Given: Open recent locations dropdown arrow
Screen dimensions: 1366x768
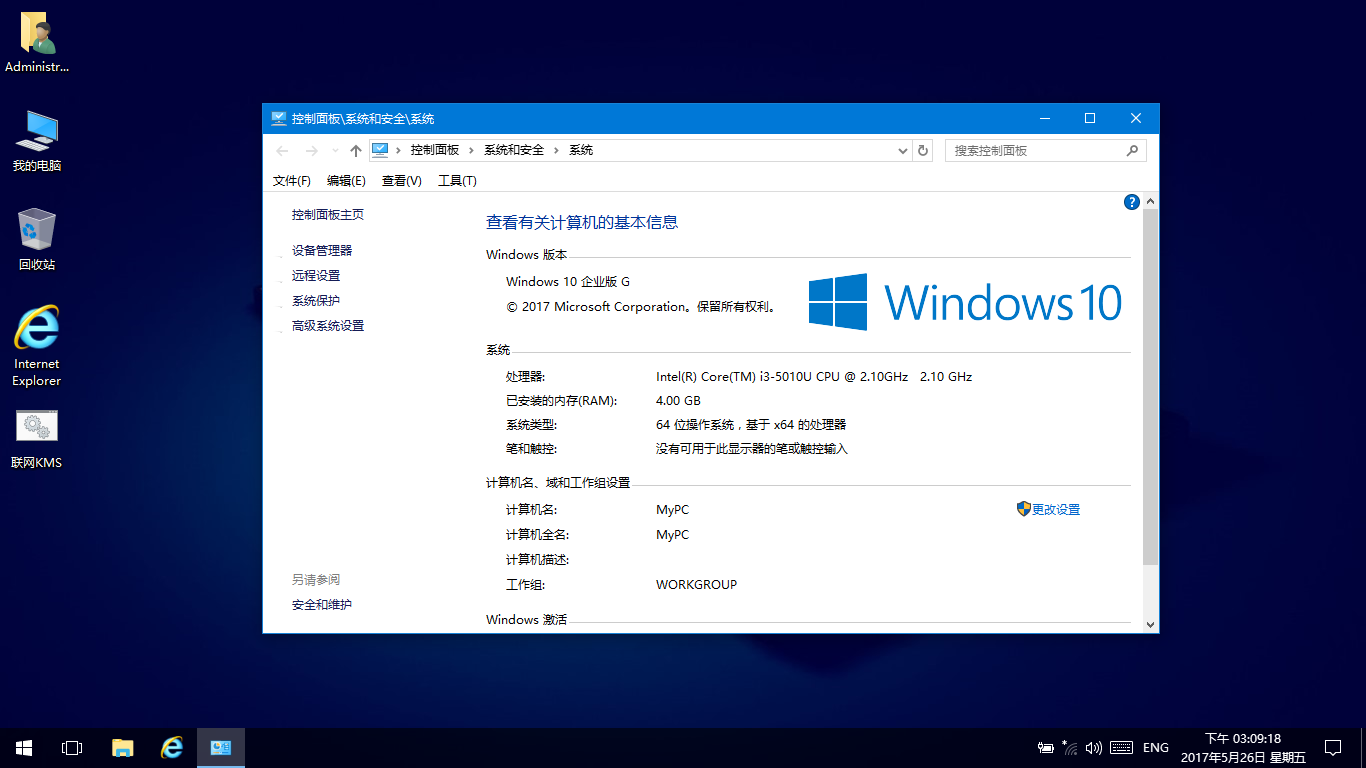Looking at the screenshot, I should (x=335, y=151).
